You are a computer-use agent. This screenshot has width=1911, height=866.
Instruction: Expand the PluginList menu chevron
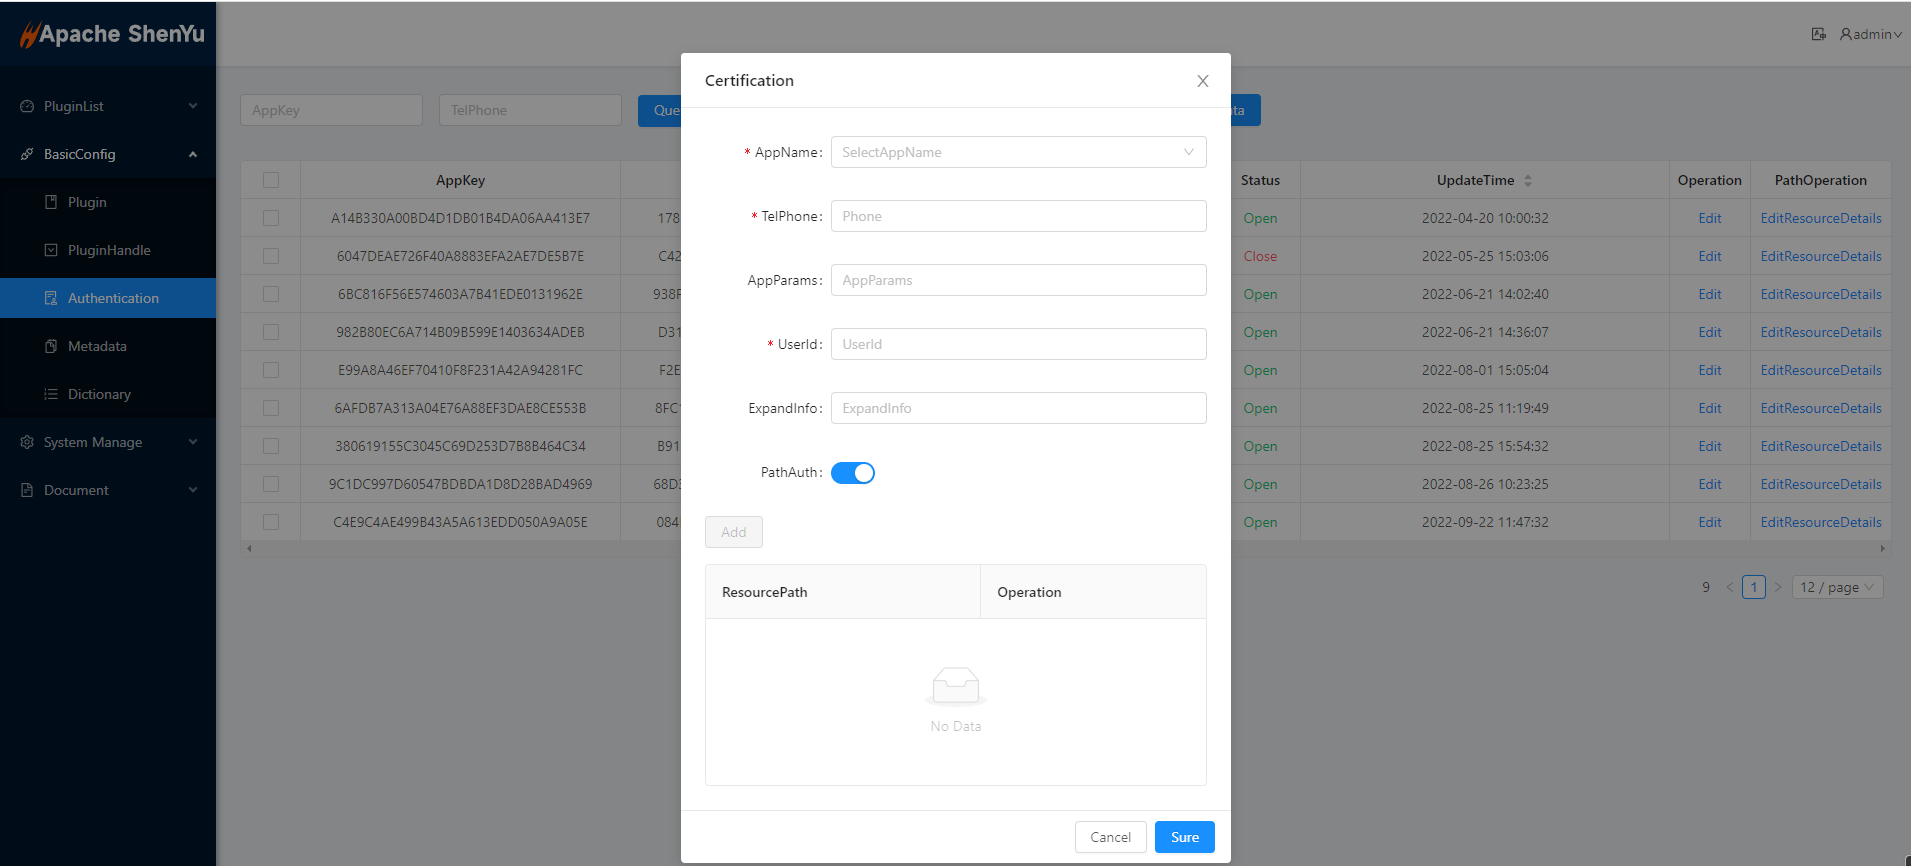click(193, 106)
